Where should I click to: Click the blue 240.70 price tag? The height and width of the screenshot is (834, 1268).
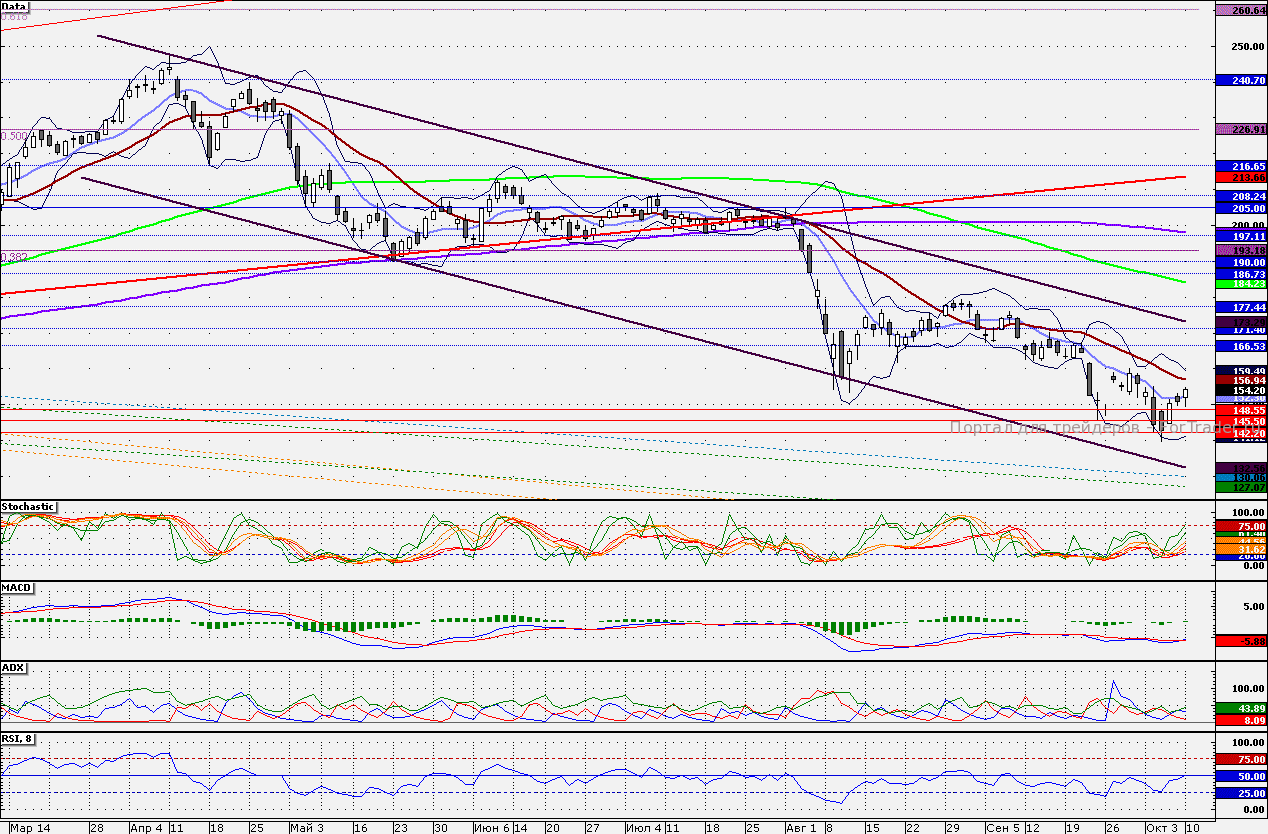coord(1241,80)
